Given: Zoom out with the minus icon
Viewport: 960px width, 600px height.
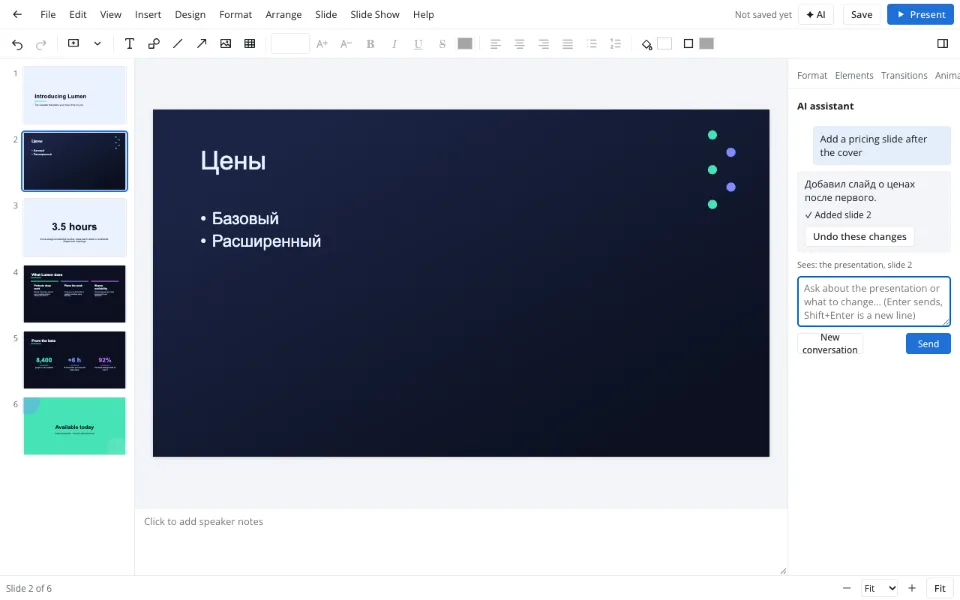Looking at the screenshot, I should [x=847, y=588].
